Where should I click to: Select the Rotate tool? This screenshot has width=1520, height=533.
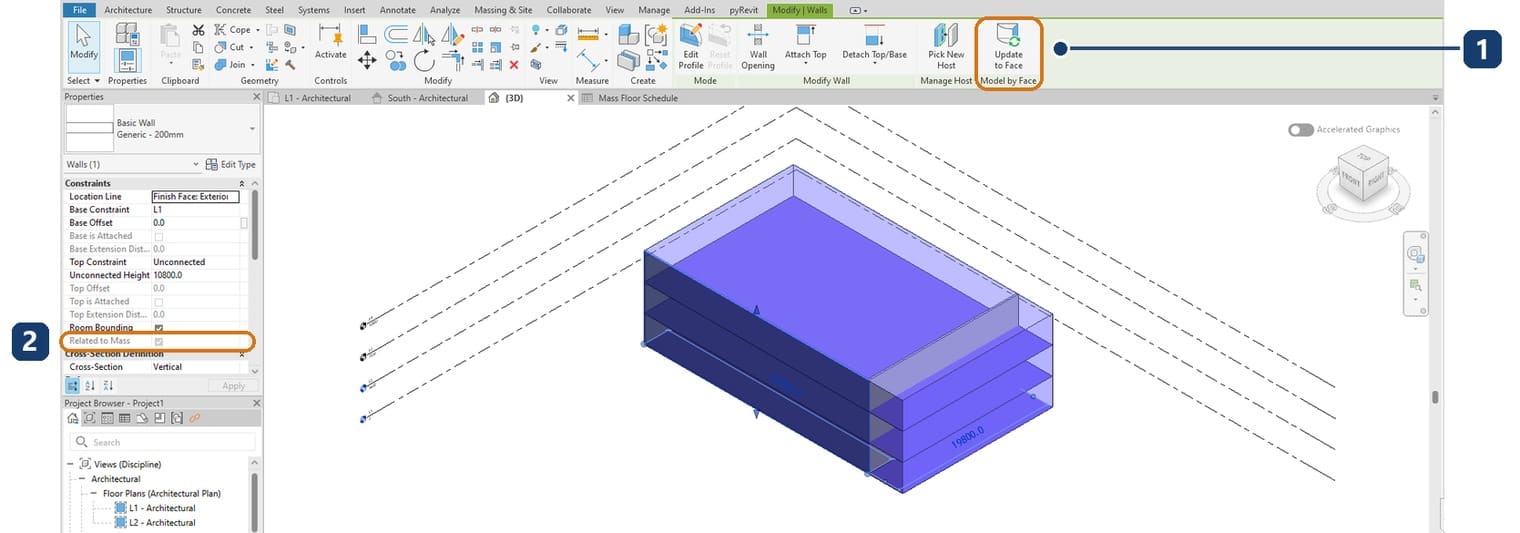[x=424, y=60]
